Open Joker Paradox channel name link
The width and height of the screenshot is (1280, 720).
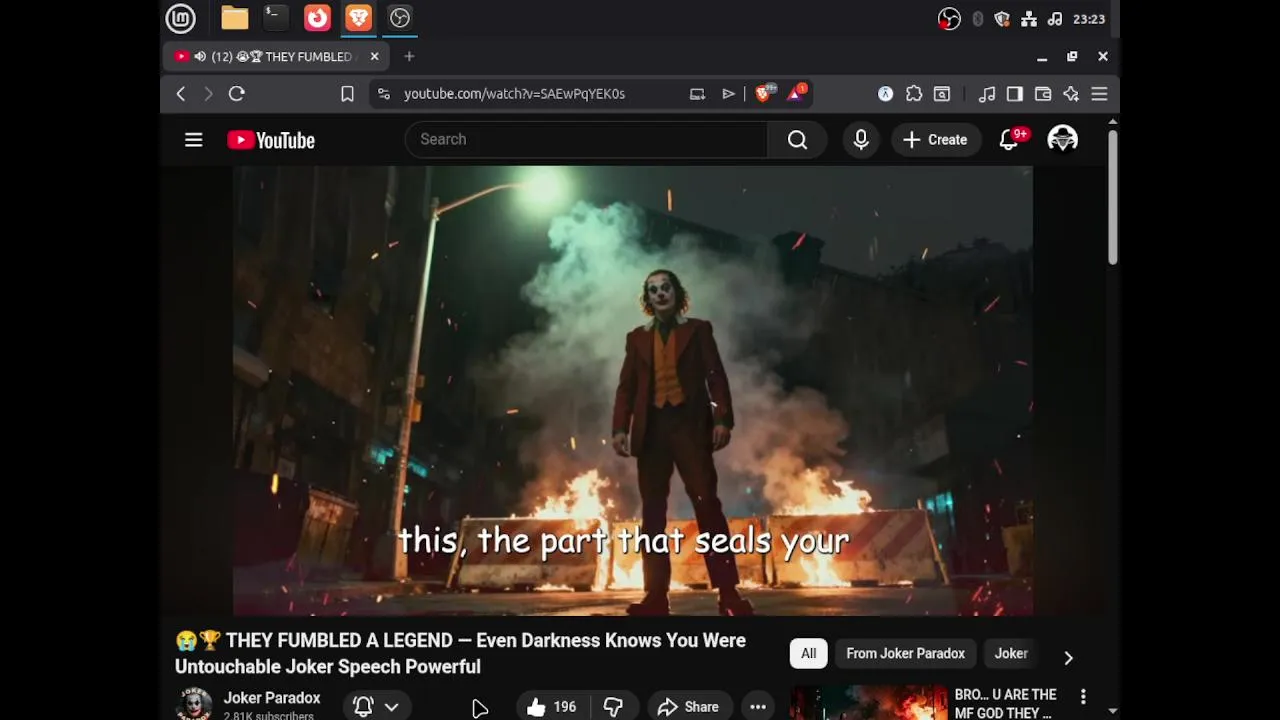click(x=272, y=698)
